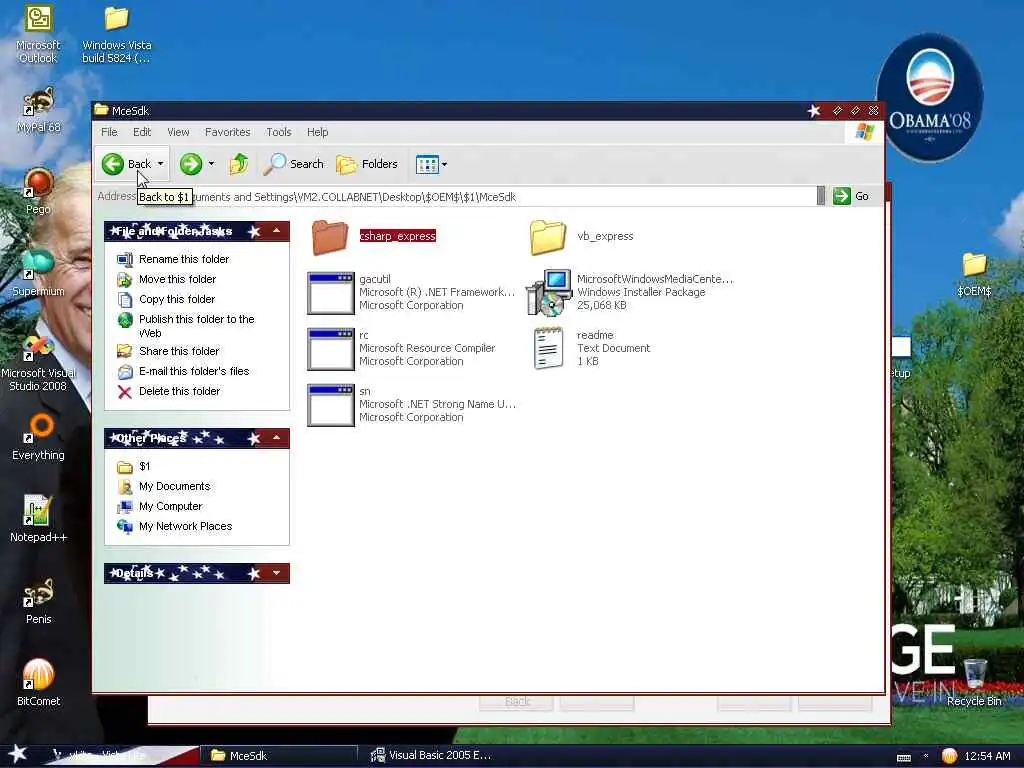Select the Recycle Bin desktop icon
Image resolution: width=1024 pixels, height=768 pixels.
(974, 682)
